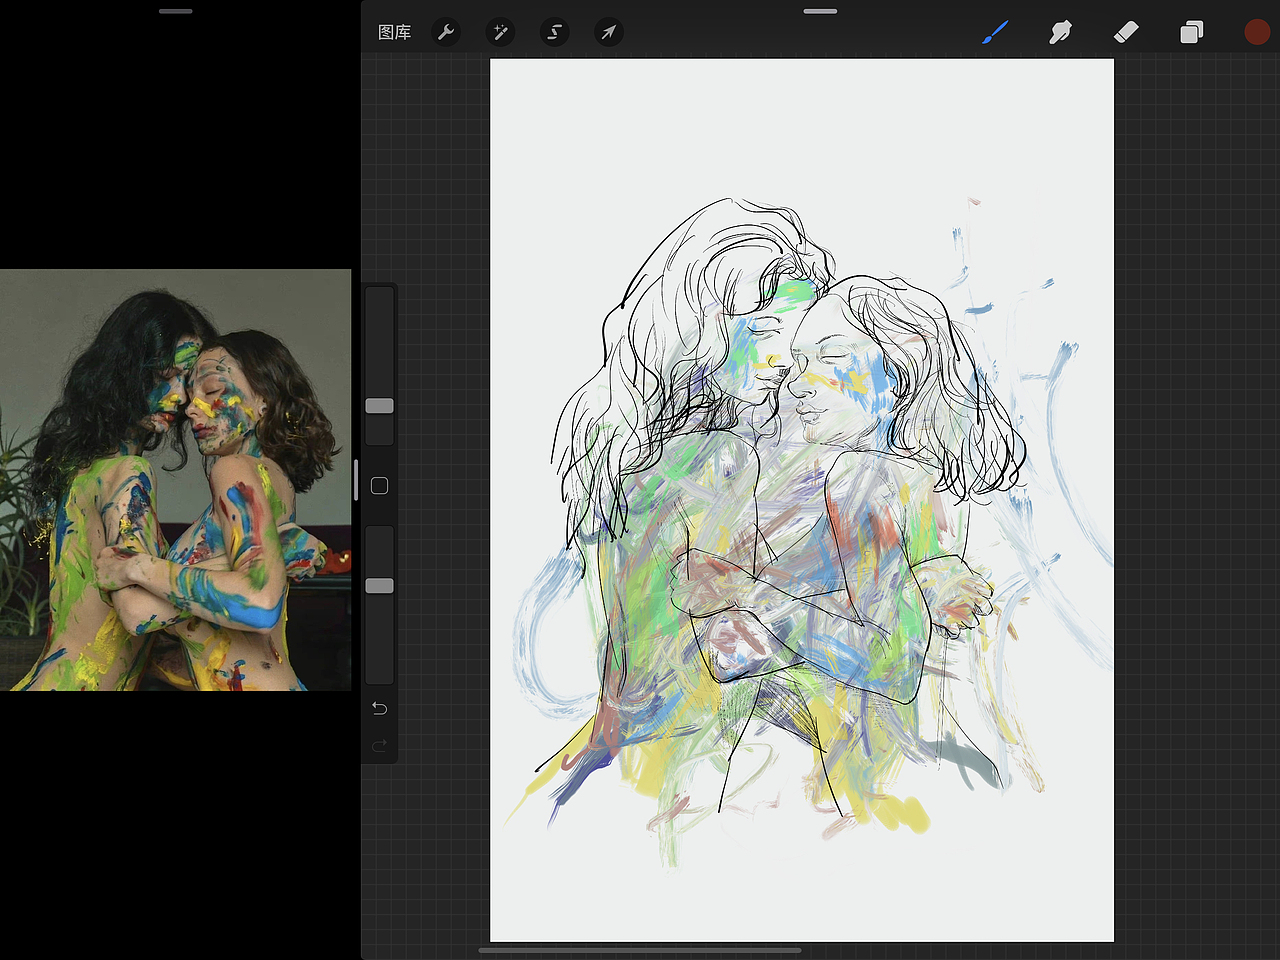Select the Smudge tool
The height and width of the screenshot is (960, 1280).
click(x=1060, y=32)
